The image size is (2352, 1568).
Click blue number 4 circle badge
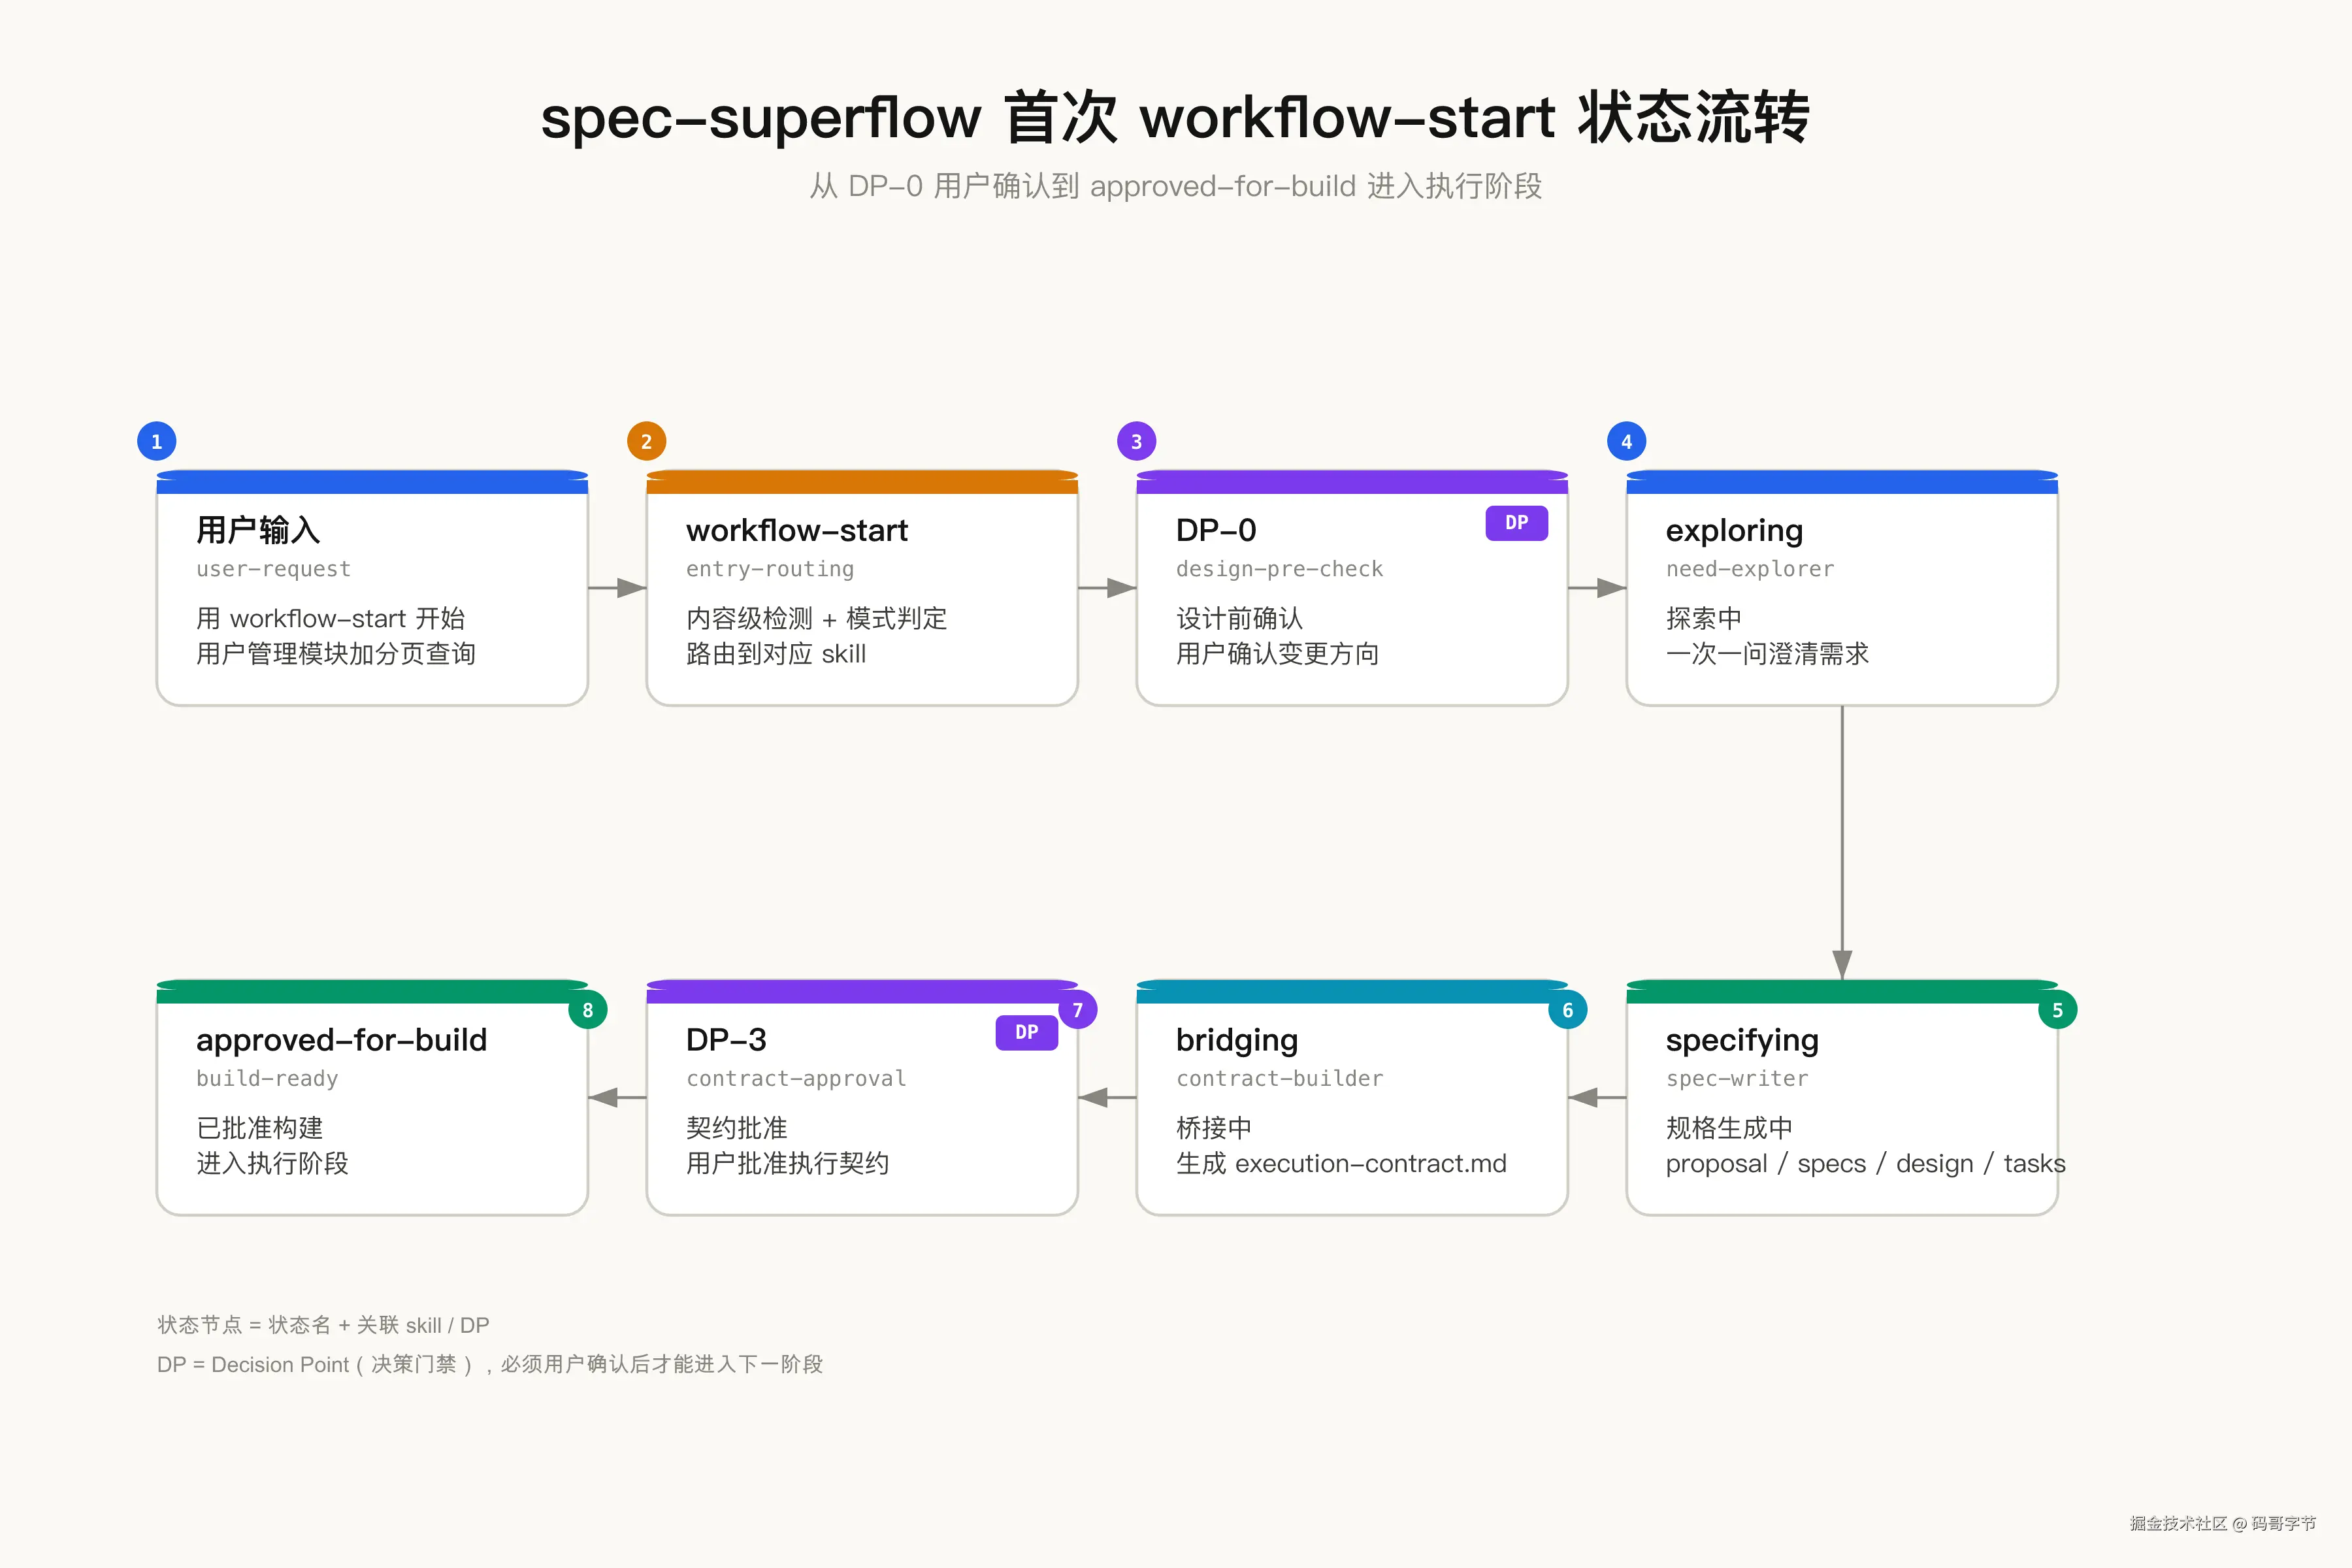click(1627, 441)
